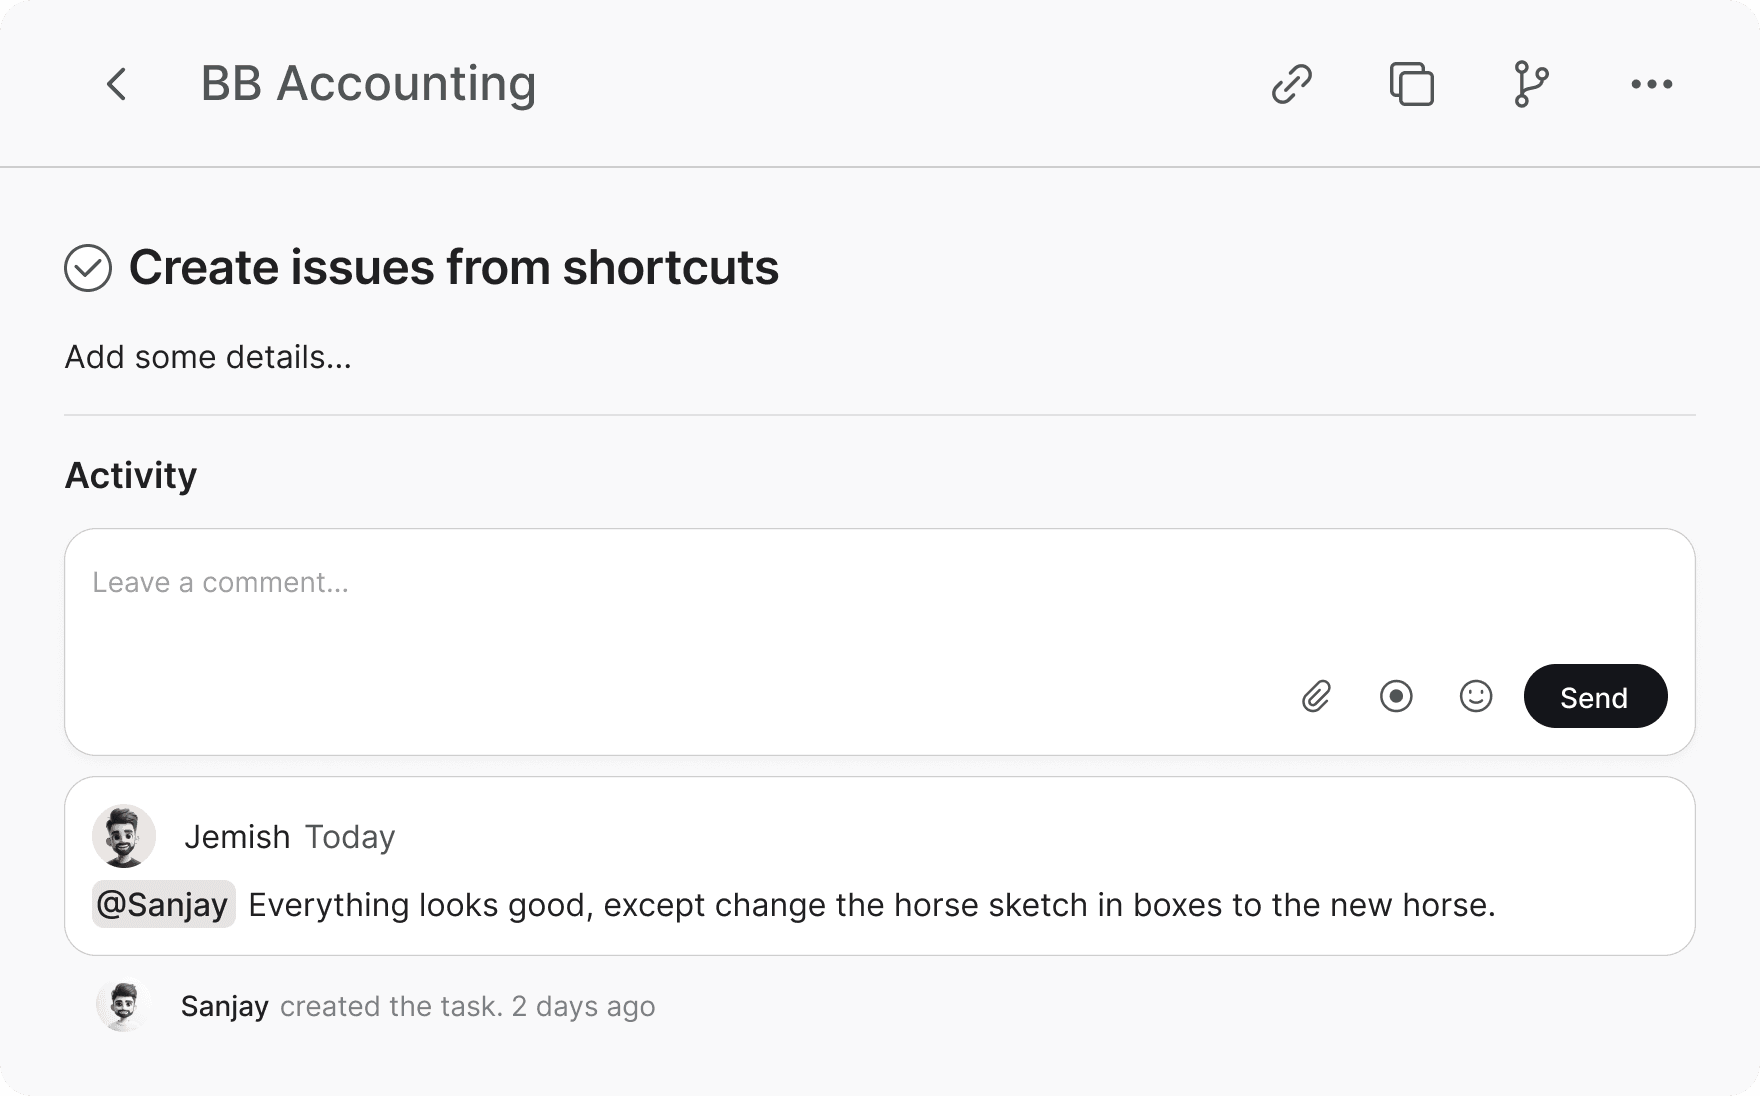Open the emoji picker smiley icon
1760x1096 pixels.
click(1476, 696)
